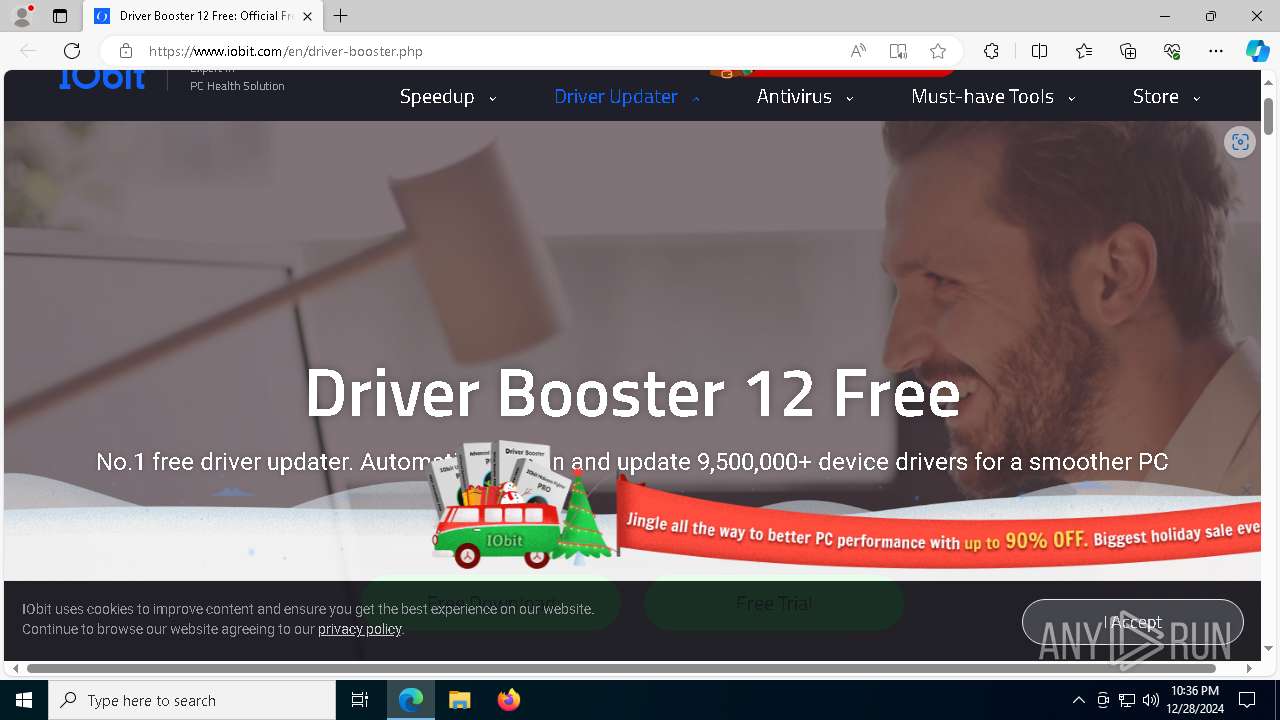This screenshot has width=1280, height=720.
Task: Open the privacy policy link
Action: [x=360, y=629]
